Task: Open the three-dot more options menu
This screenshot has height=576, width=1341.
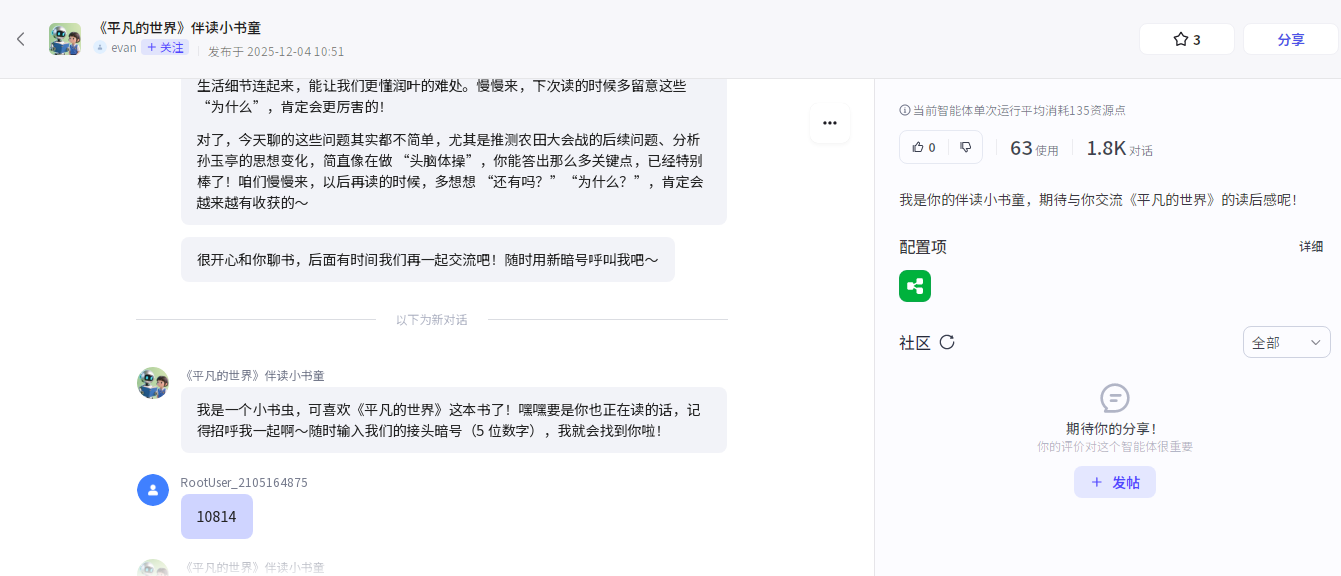Action: (x=829, y=123)
